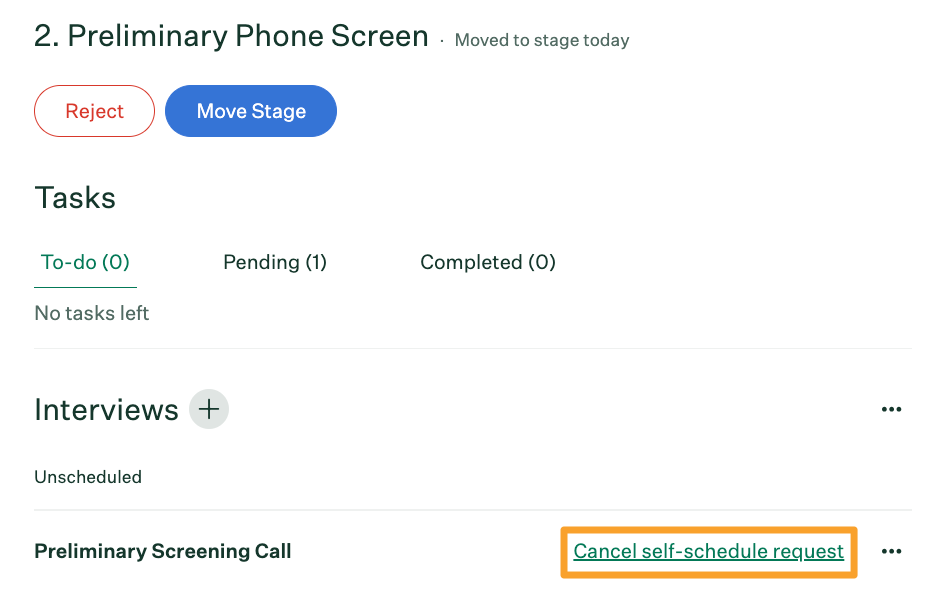Open the Completed (0) tab
The height and width of the screenshot is (590, 935).
(488, 262)
